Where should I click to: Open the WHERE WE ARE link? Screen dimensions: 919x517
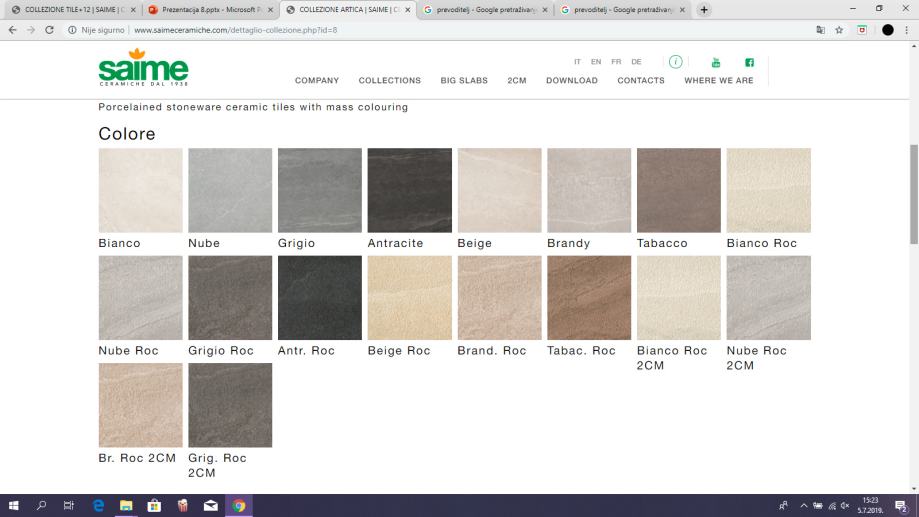click(718, 81)
